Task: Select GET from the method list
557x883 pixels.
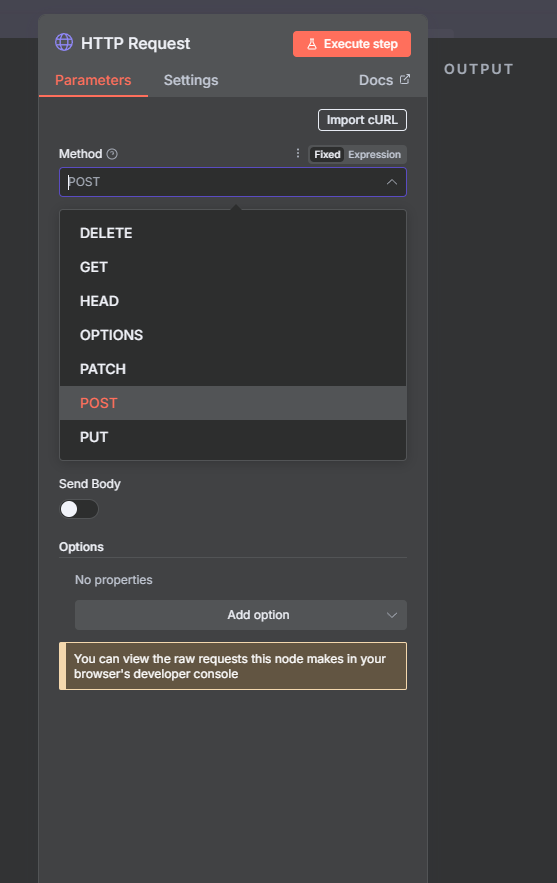Action: [x=233, y=267]
